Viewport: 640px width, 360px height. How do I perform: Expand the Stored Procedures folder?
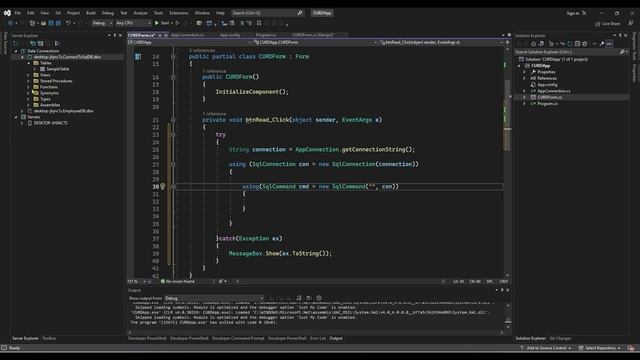[x=28, y=81]
